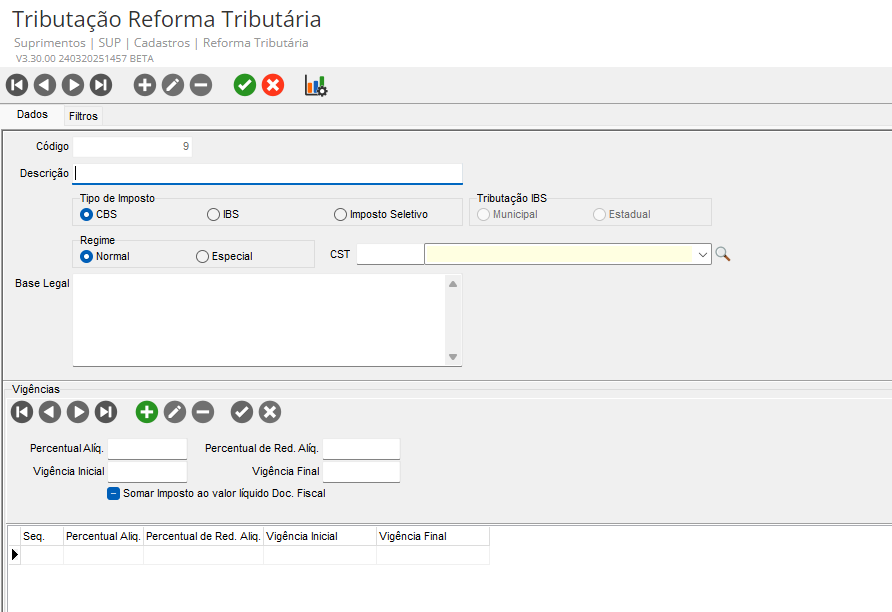Focus the Vigência Inicial date field

click(147, 471)
